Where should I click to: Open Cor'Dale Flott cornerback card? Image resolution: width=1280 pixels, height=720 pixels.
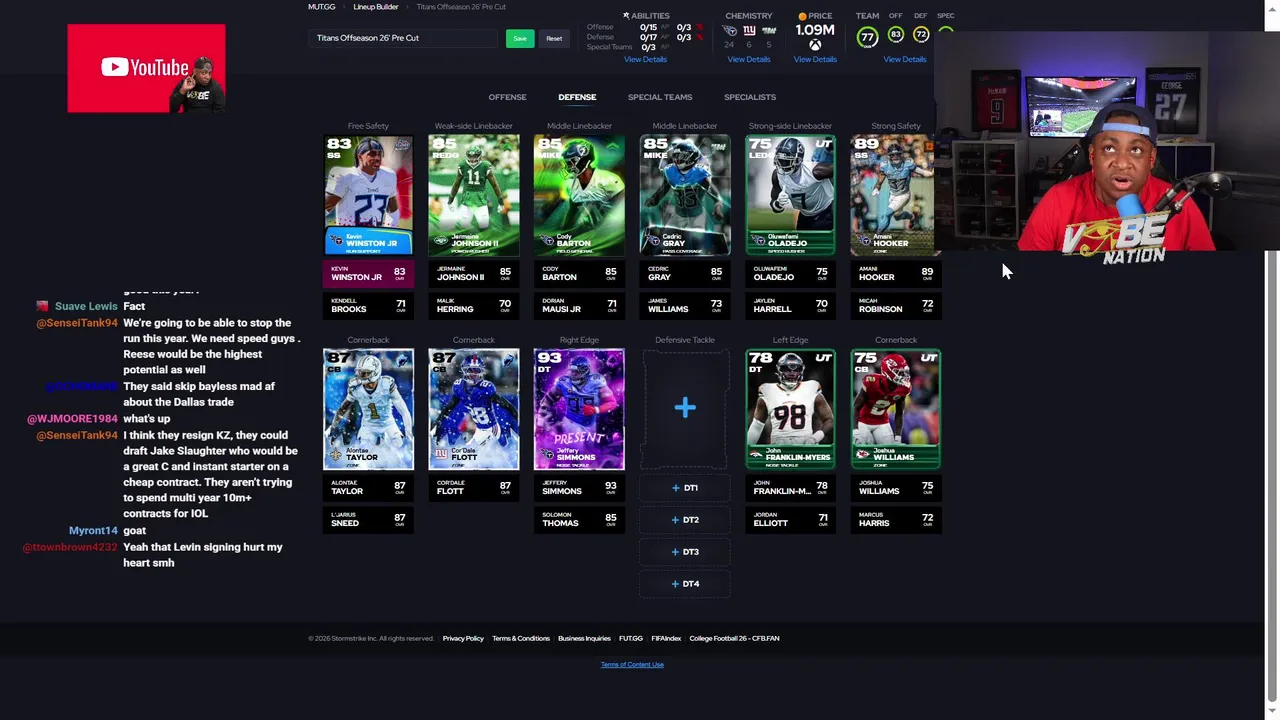pyautogui.click(x=474, y=409)
